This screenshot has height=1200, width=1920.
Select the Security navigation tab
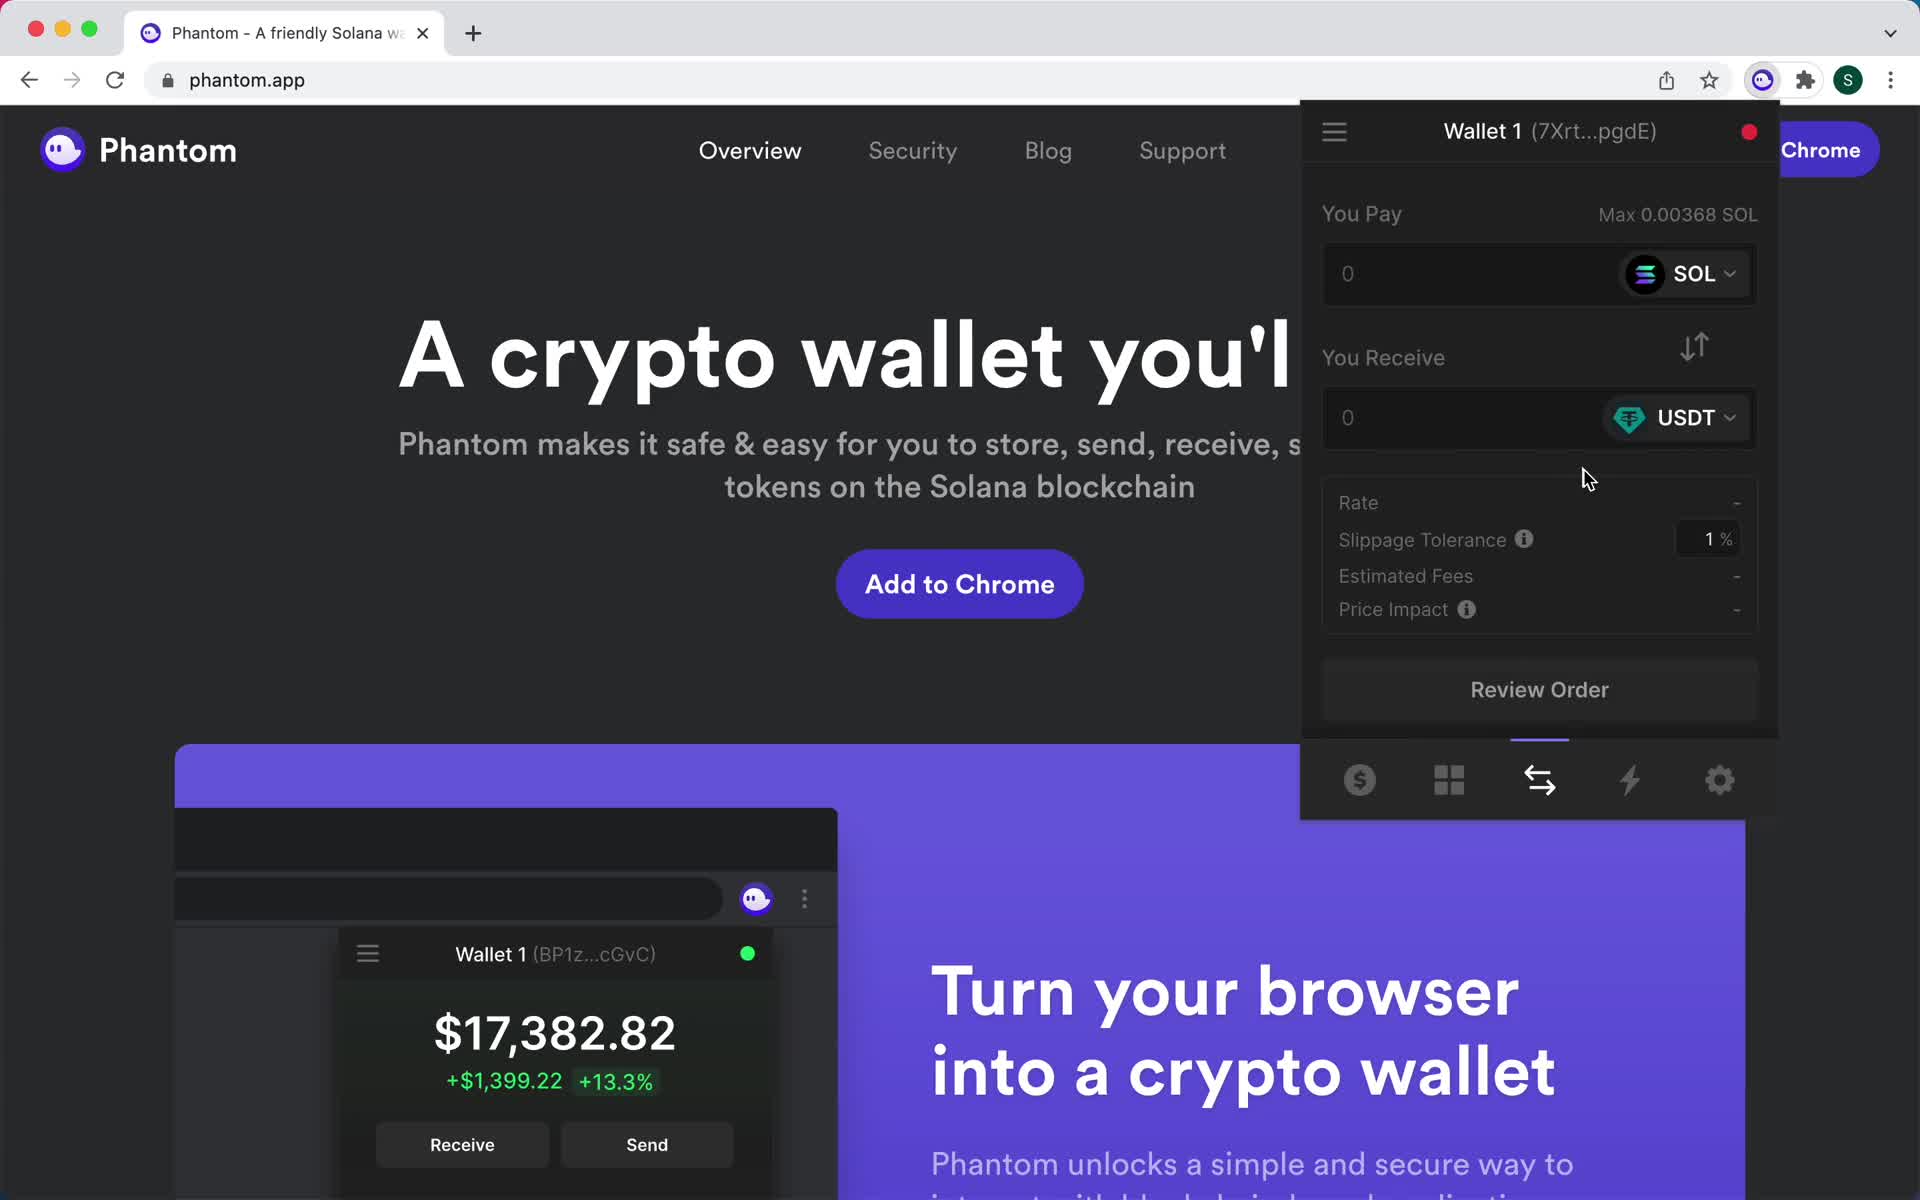(912, 149)
